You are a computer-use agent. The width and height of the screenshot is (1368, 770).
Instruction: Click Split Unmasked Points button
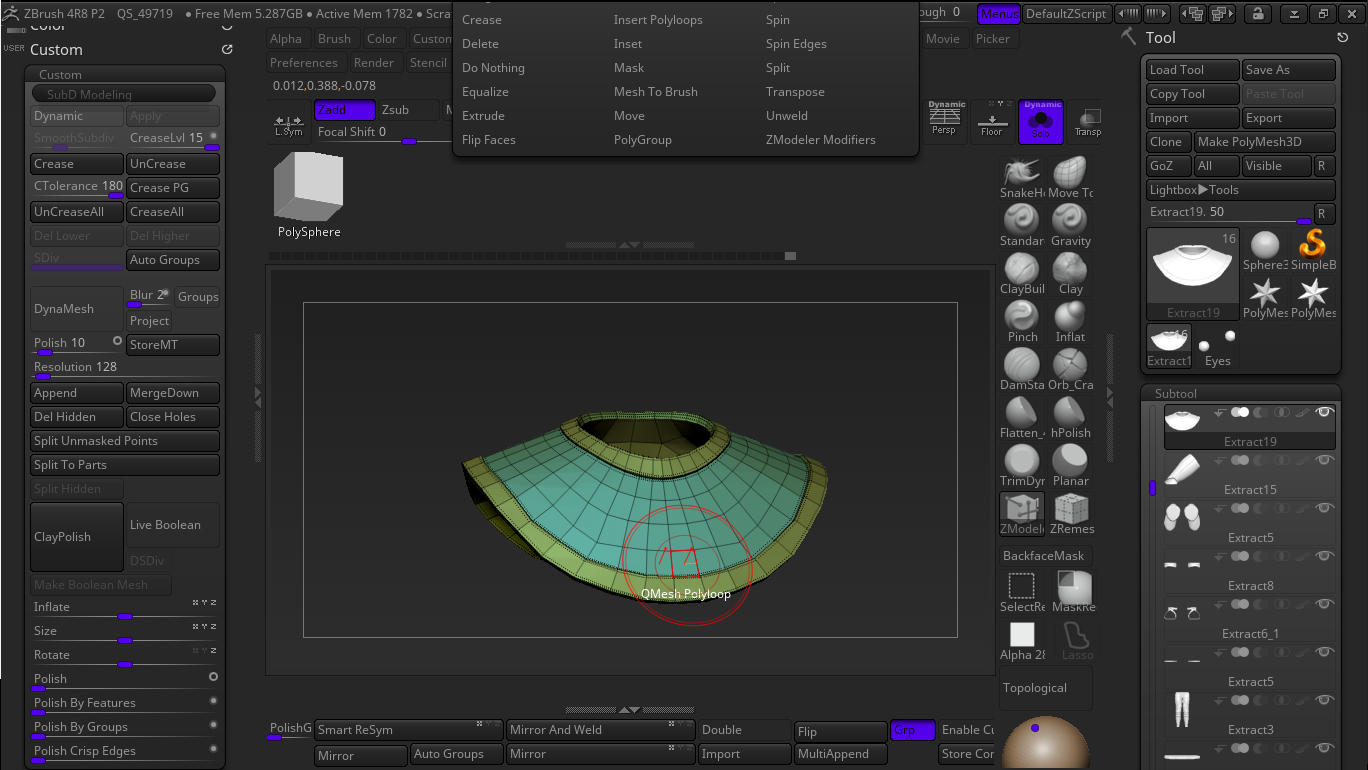[x=126, y=441]
